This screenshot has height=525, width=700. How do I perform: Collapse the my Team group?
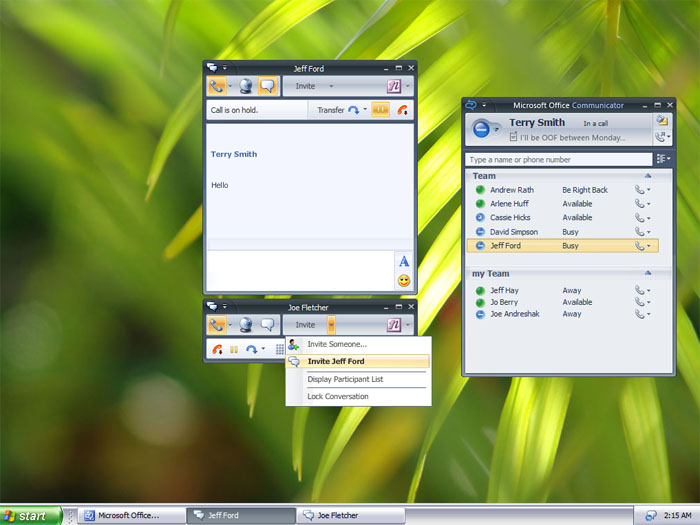tap(648, 273)
